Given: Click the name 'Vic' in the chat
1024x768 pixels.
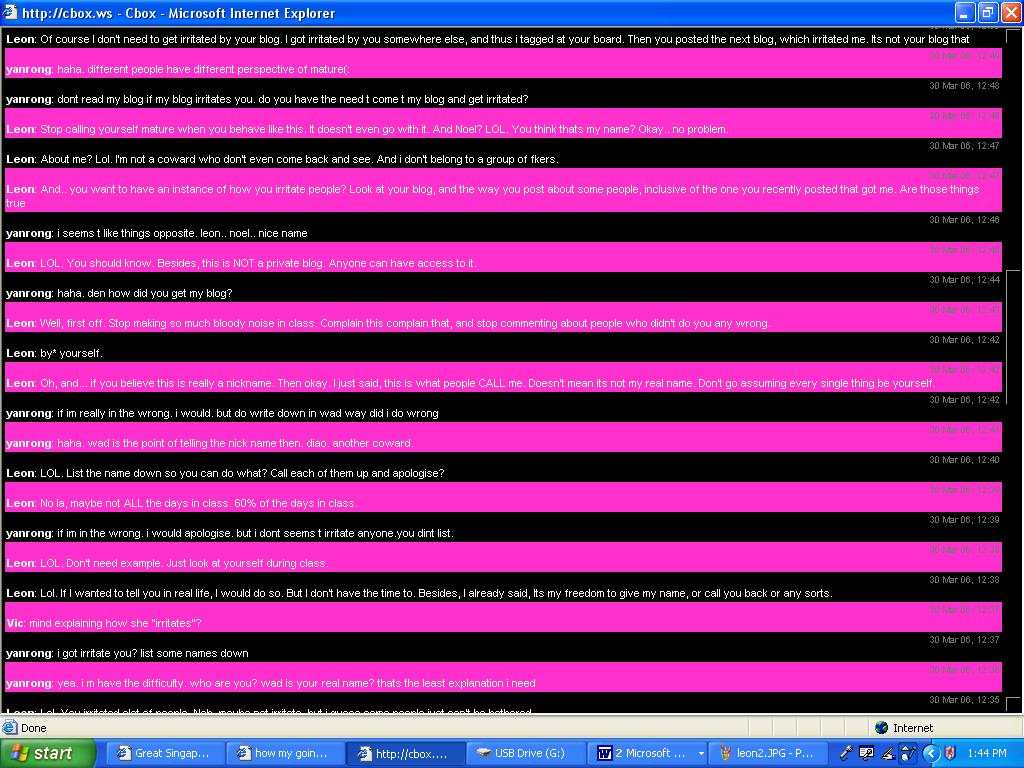Looking at the screenshot, I should pos(14,623).
